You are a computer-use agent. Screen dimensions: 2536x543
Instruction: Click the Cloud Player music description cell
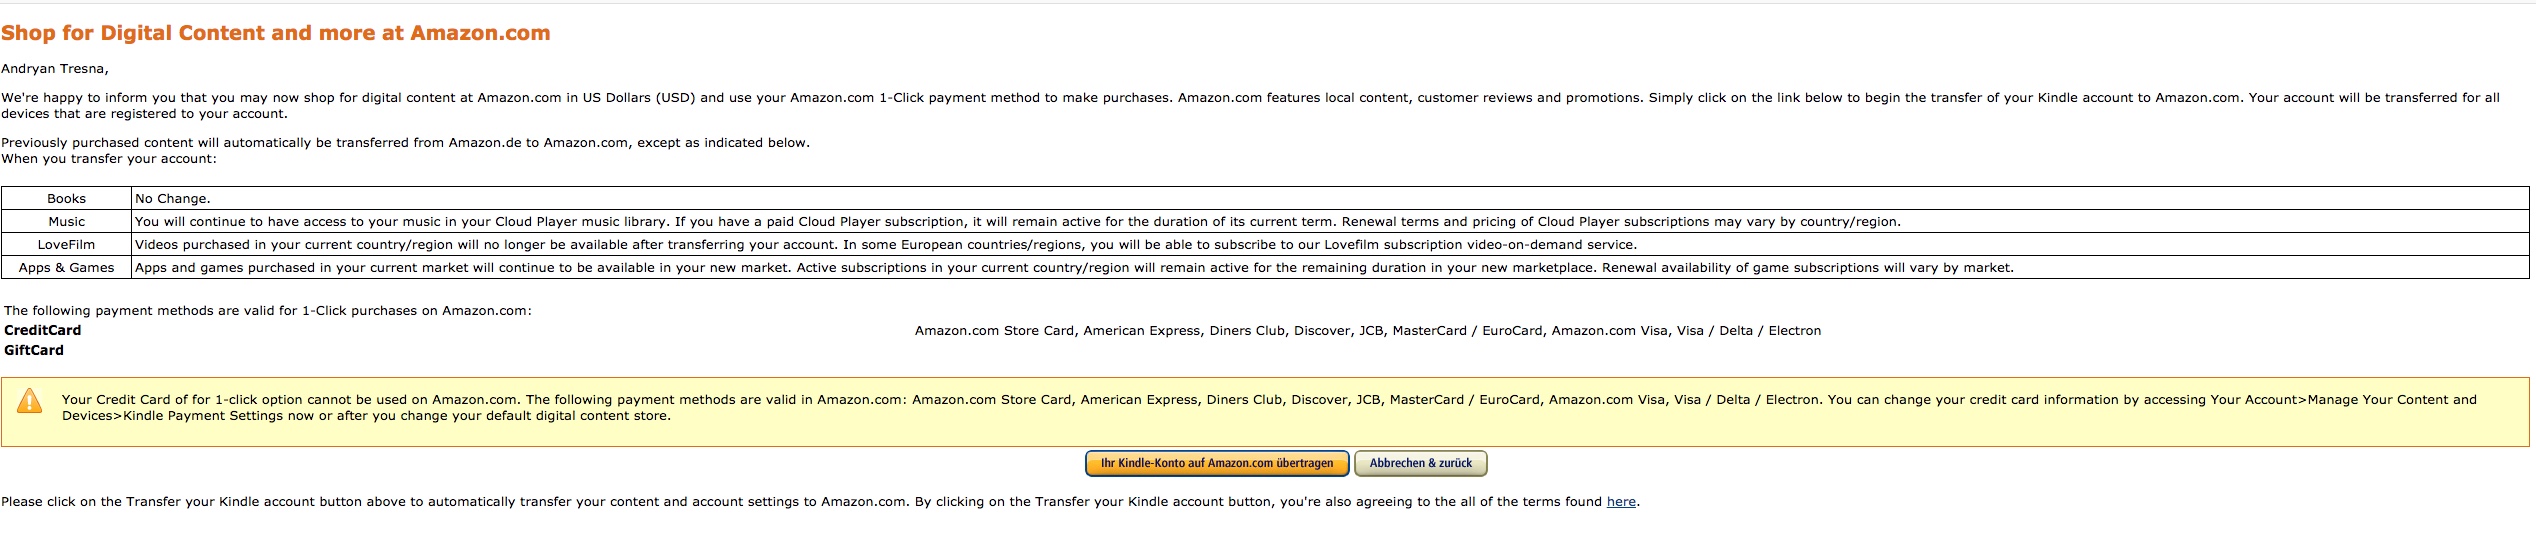click(1330, 222)
